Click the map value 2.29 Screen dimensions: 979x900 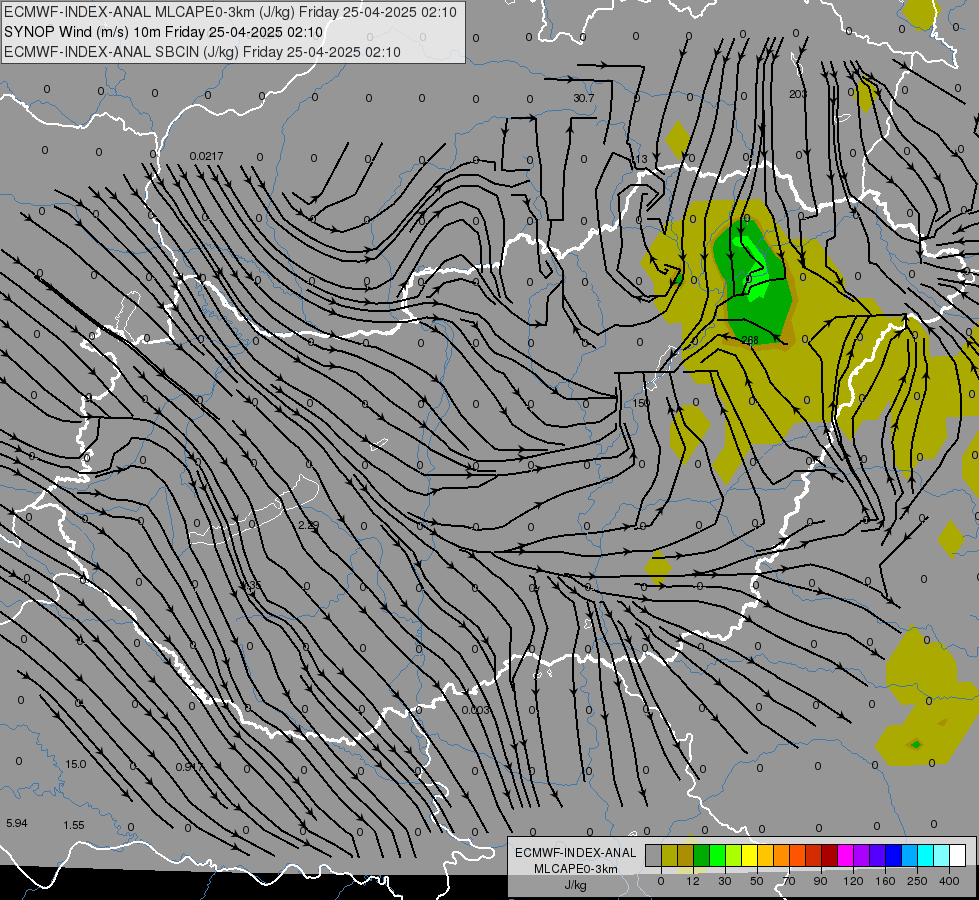click(308, 525)
